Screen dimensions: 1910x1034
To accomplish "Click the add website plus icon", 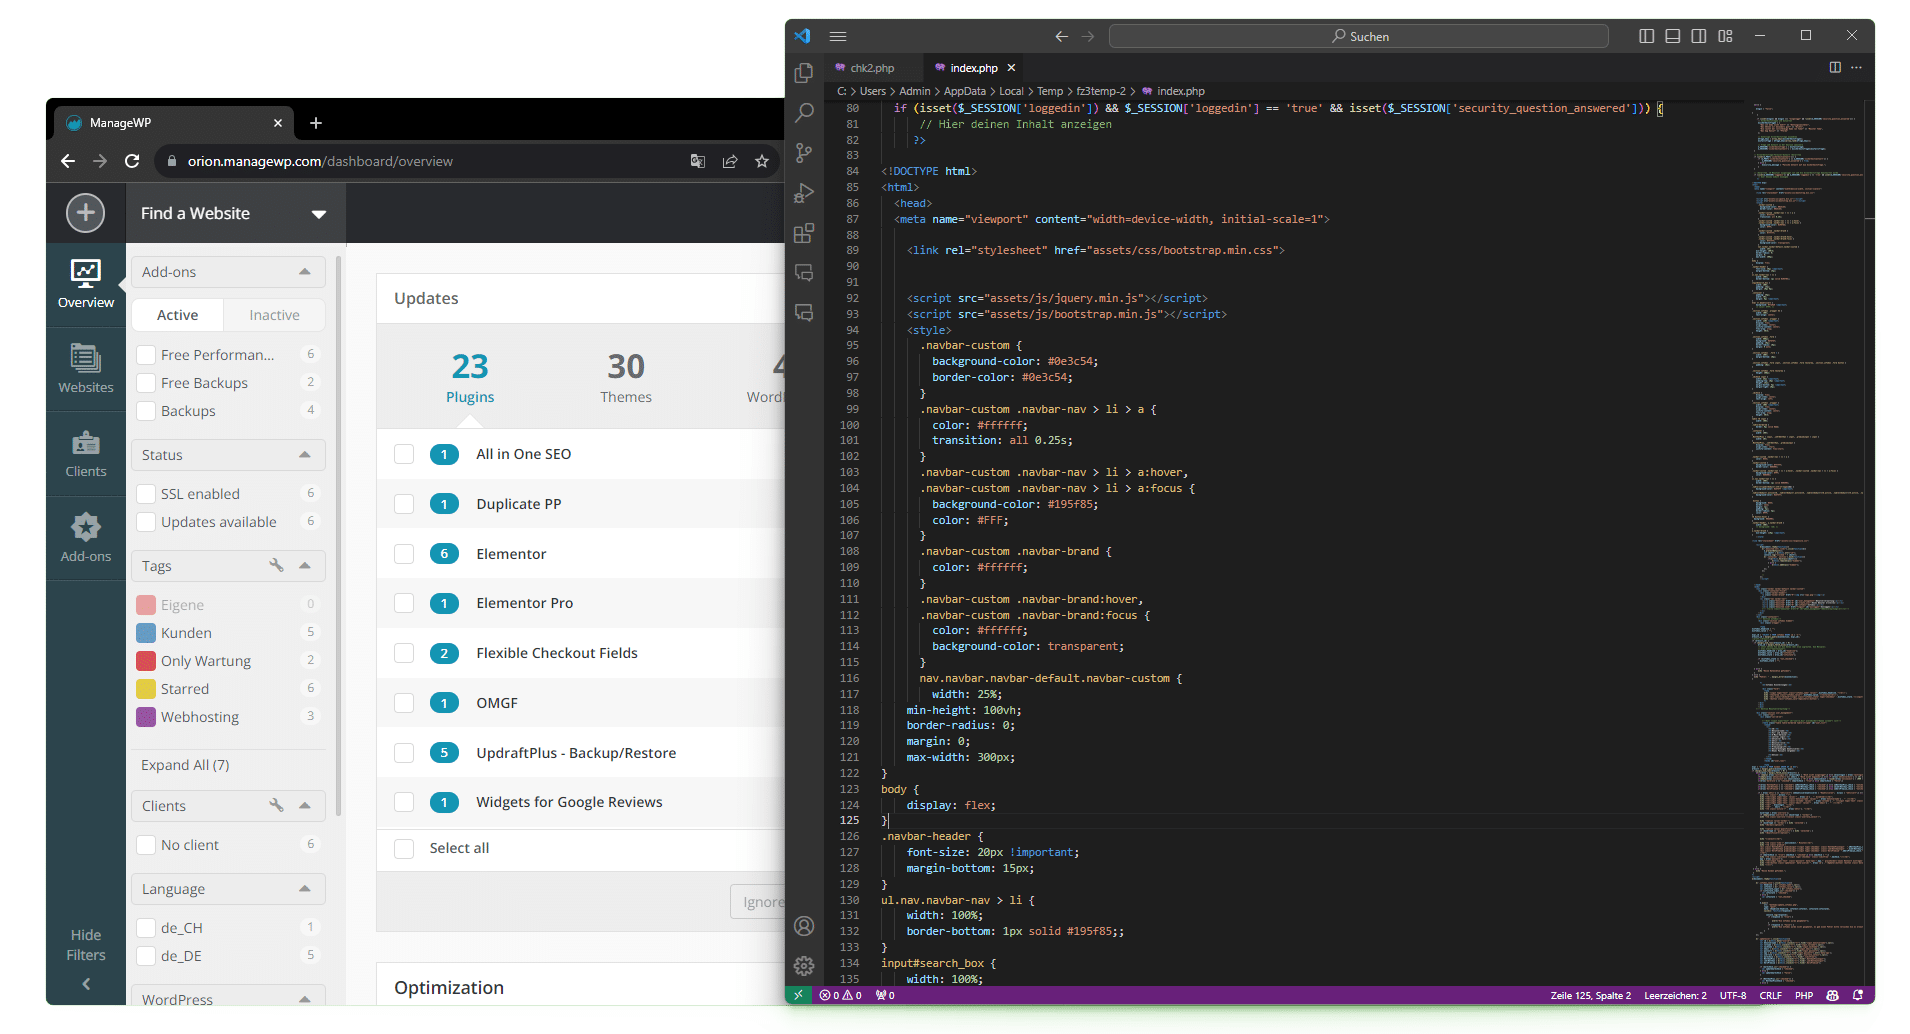I will 86,213.
